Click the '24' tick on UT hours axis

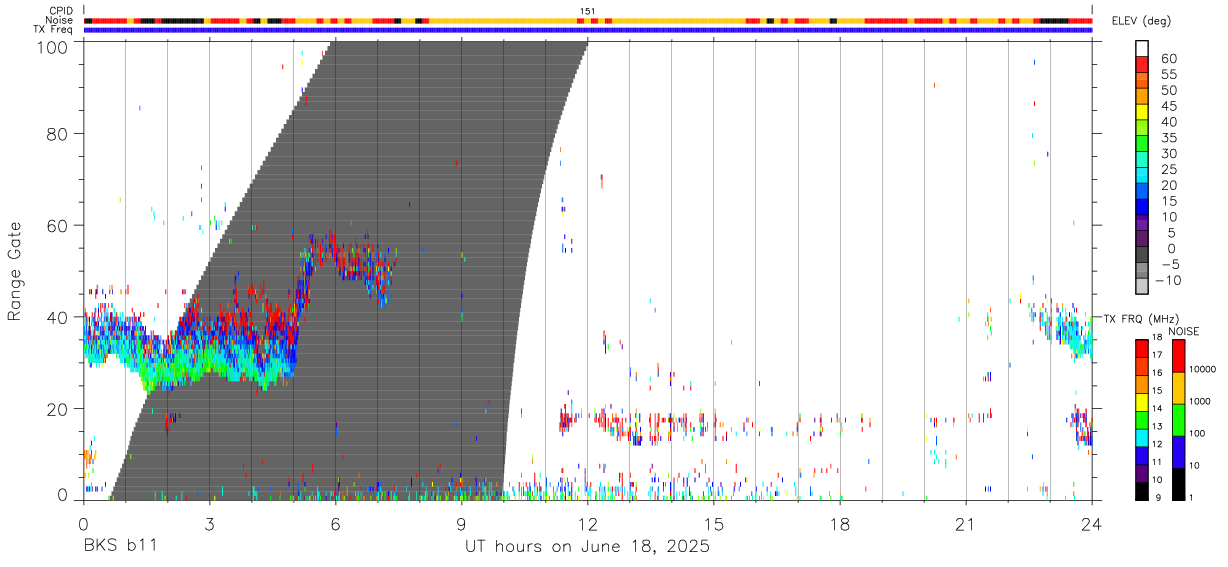[x=1091, y=524]
